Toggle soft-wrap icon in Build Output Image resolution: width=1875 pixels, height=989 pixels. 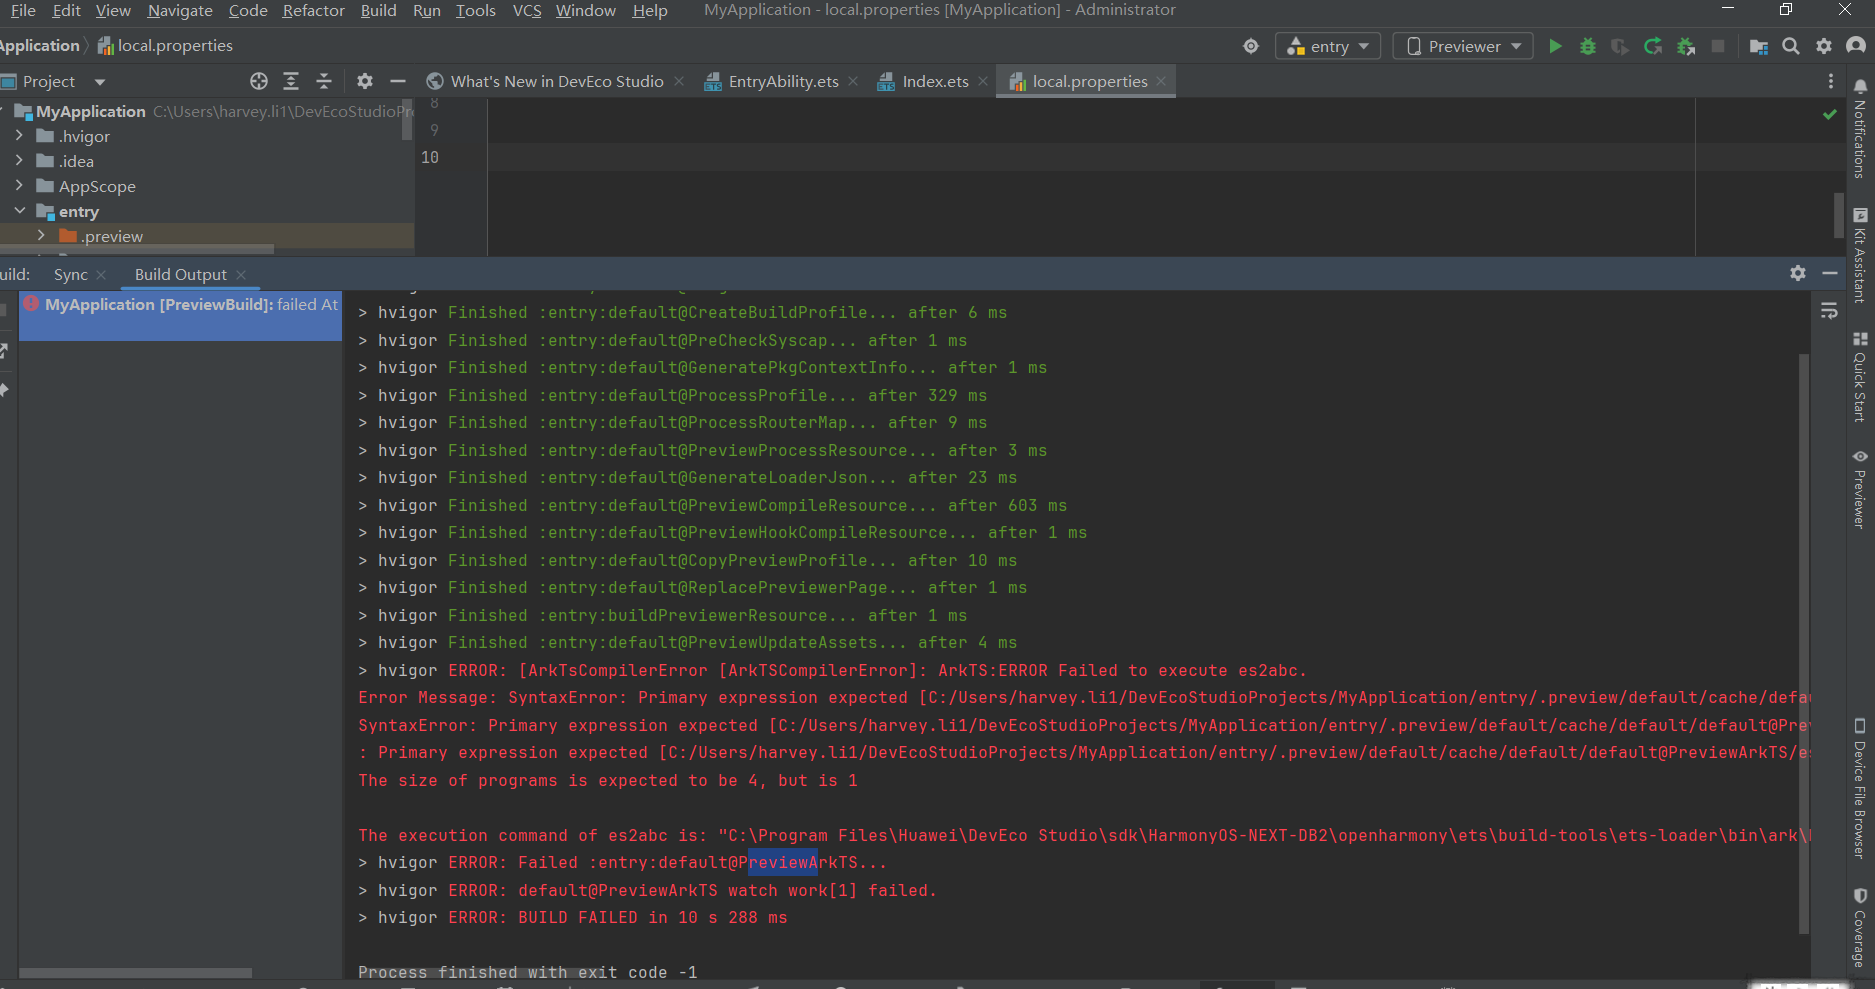click(x=1829, y=311)
